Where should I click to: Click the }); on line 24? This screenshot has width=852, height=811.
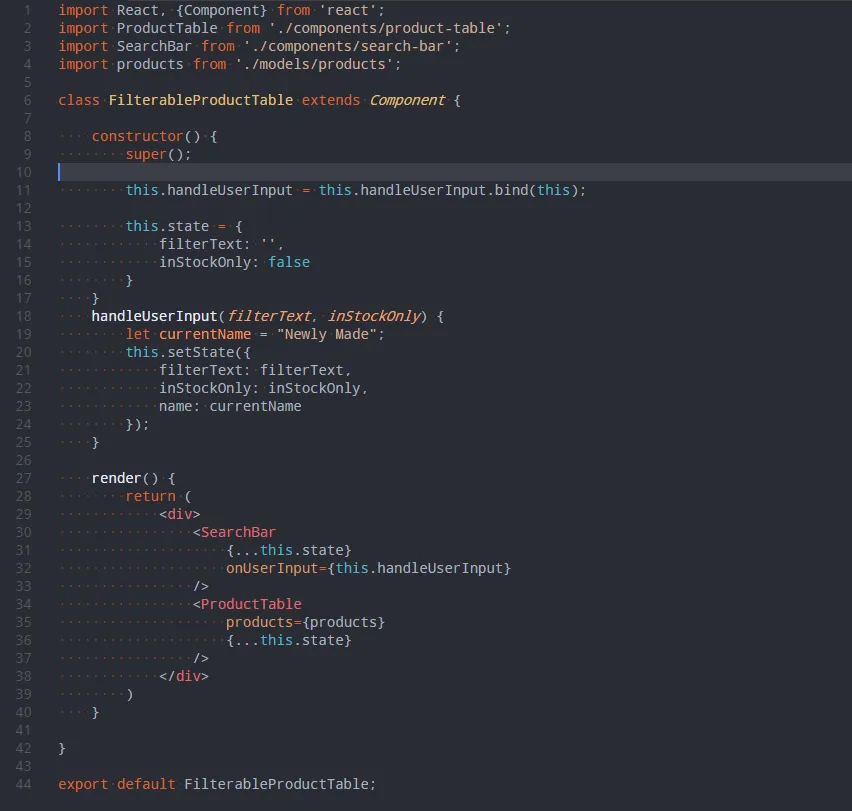pyautogui.click(x=137, y=424)
